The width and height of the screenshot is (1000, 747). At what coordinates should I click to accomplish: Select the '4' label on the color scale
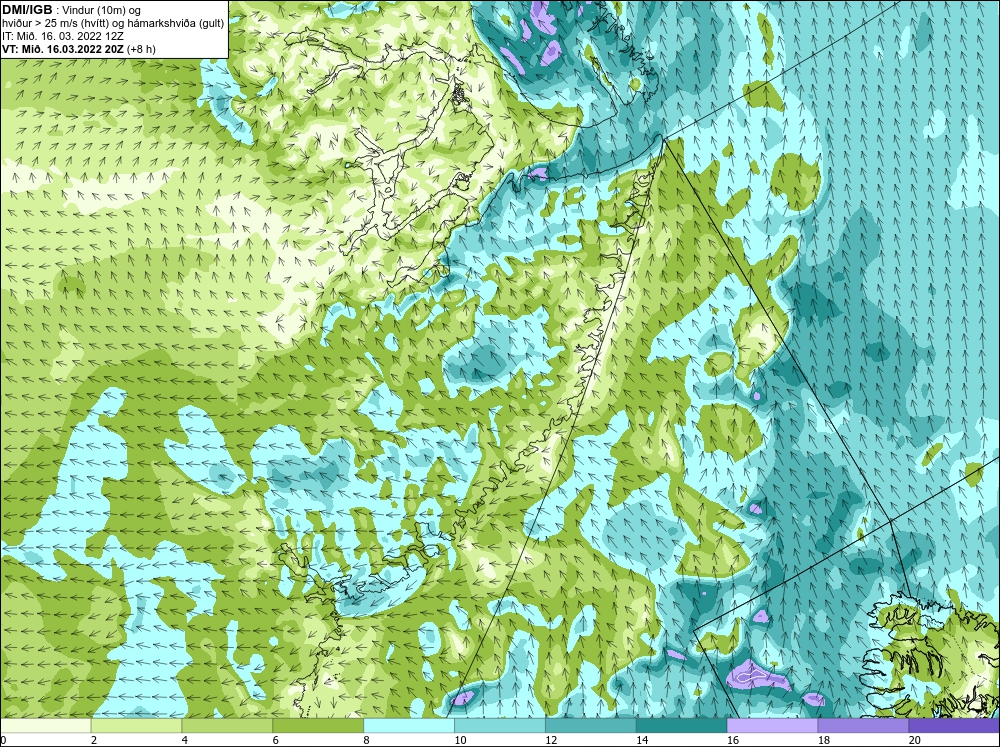[184, 740]
